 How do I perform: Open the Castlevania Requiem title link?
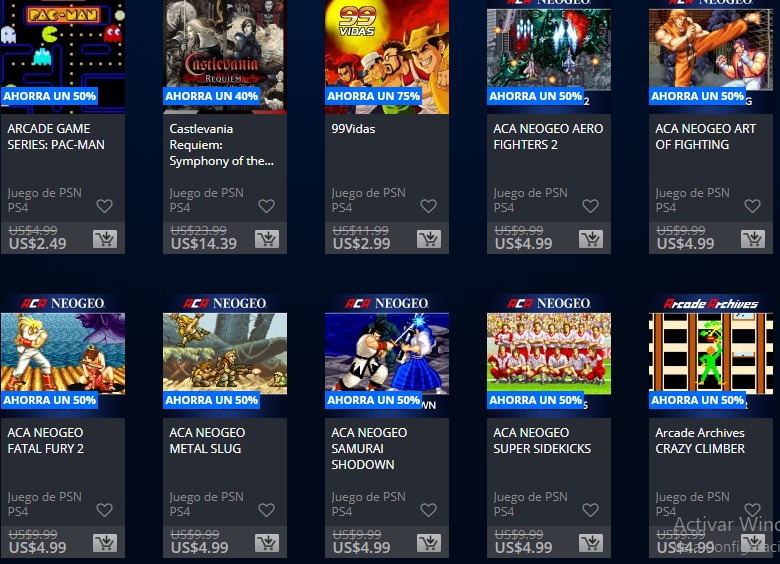[x=221, y=145]
